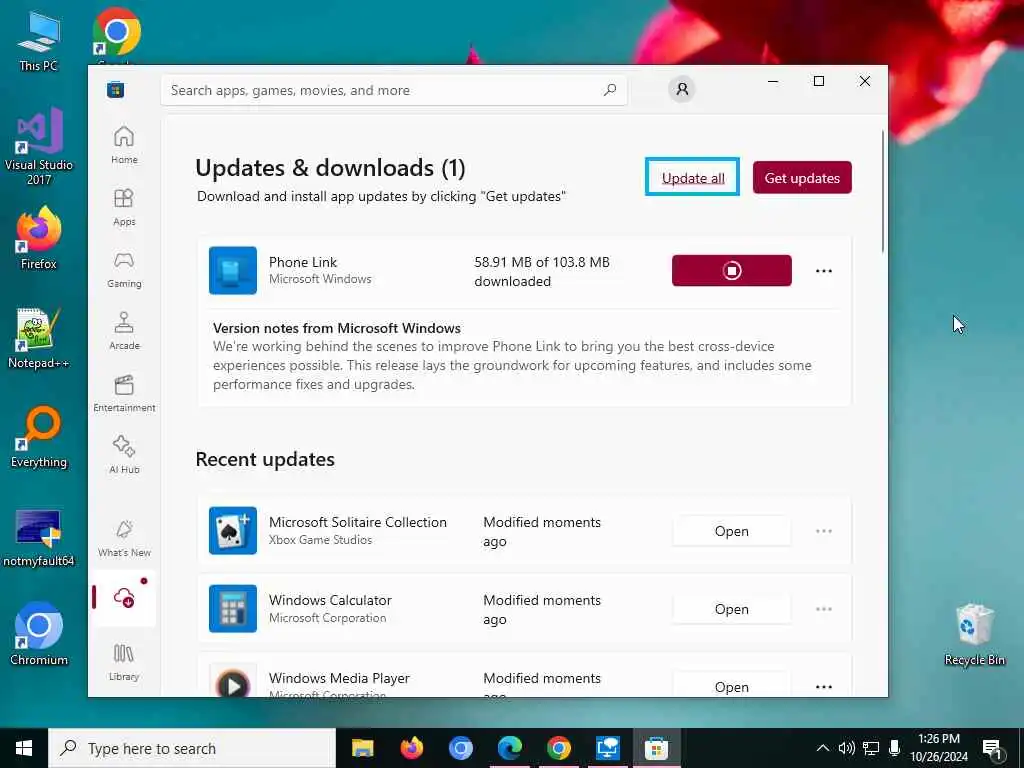This screenshot has height=768, width=1024.
Task: Click the Store window vertical scrollbar
Action: point(883,191)
